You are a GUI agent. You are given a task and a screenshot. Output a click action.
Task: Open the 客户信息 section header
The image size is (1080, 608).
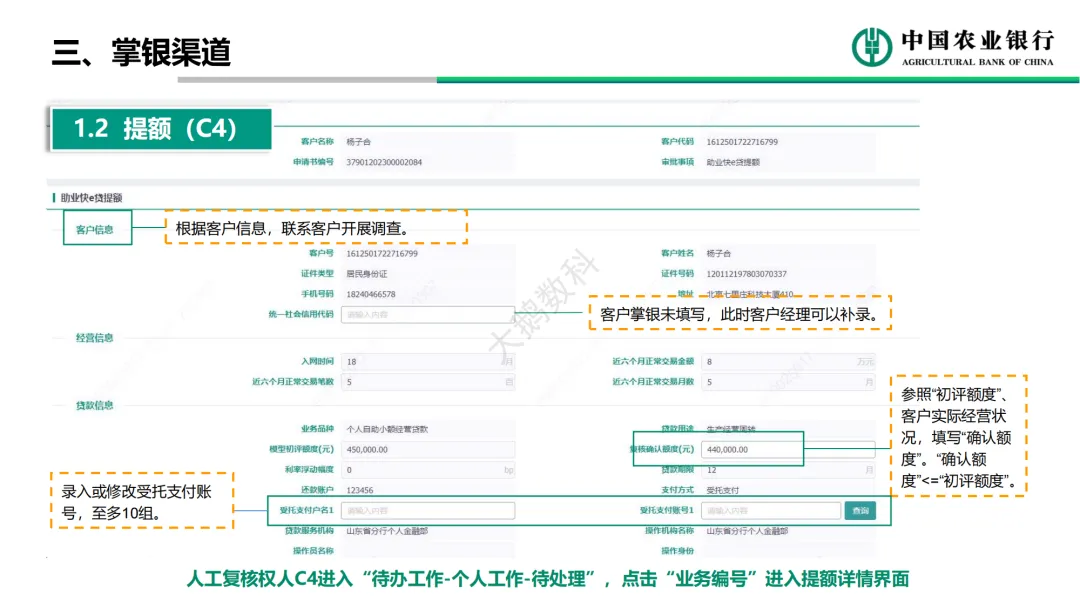(95, 229)
